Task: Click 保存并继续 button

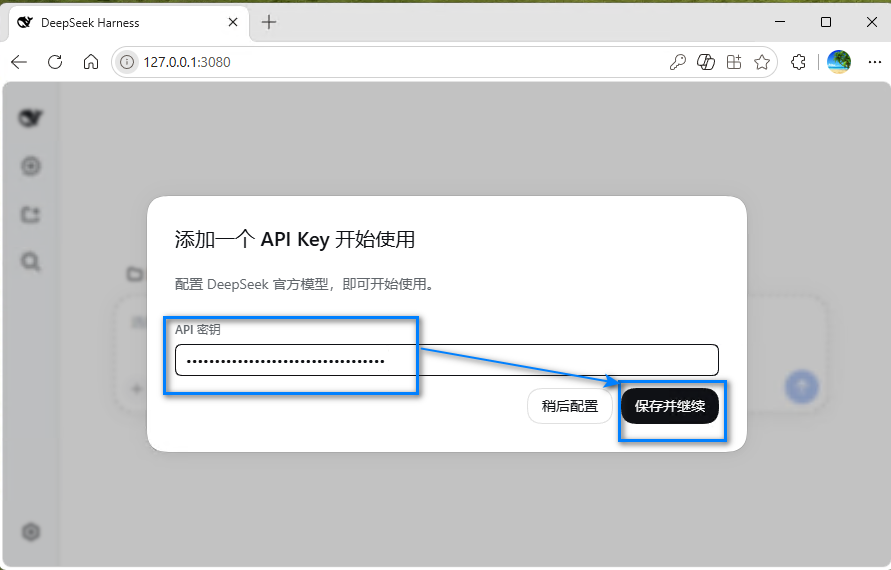Action: 670,406
